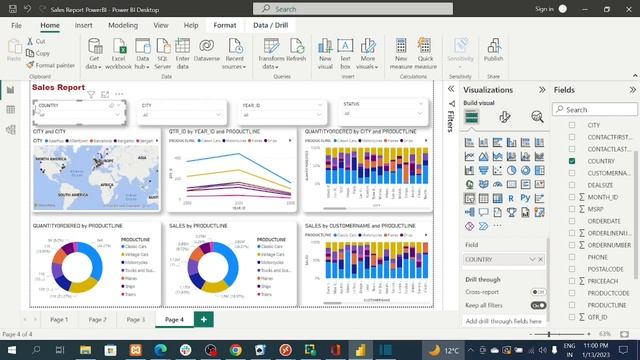Switch to Report view in sidebar
This screenshot has width=640, height=360.
(11, 90)
